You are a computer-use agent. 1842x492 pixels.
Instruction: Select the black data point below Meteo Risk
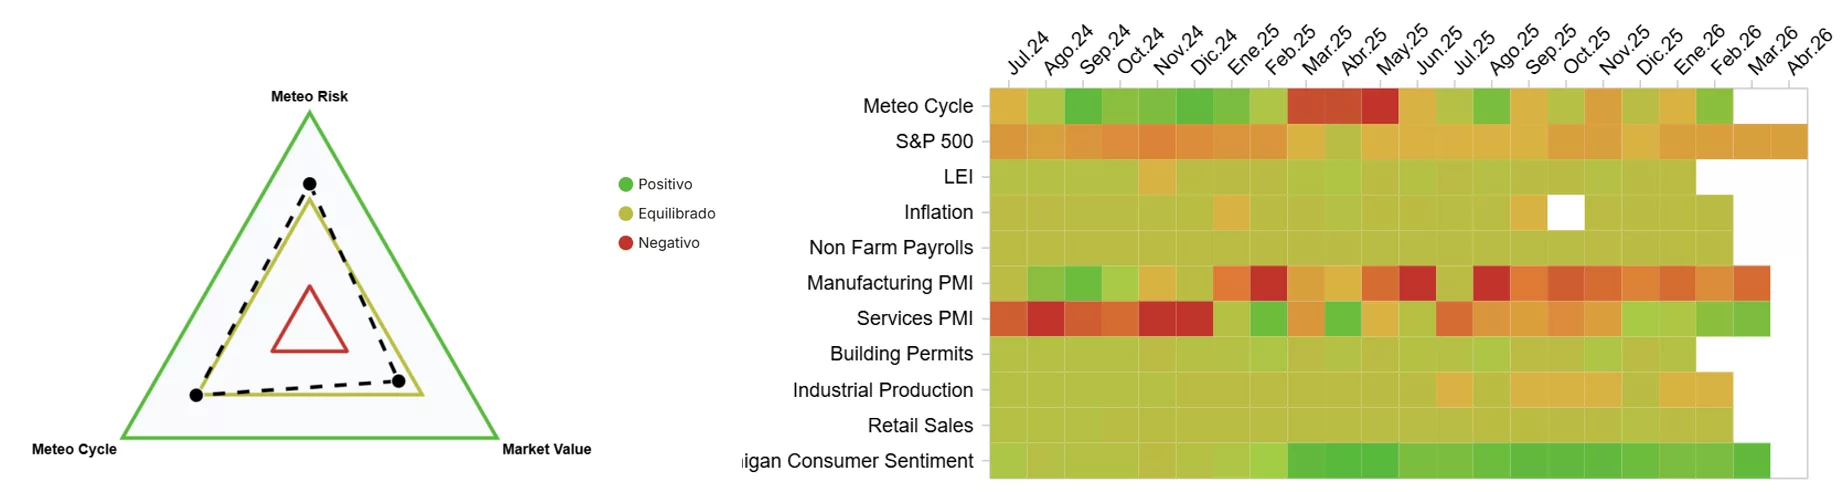click(310, 184)
